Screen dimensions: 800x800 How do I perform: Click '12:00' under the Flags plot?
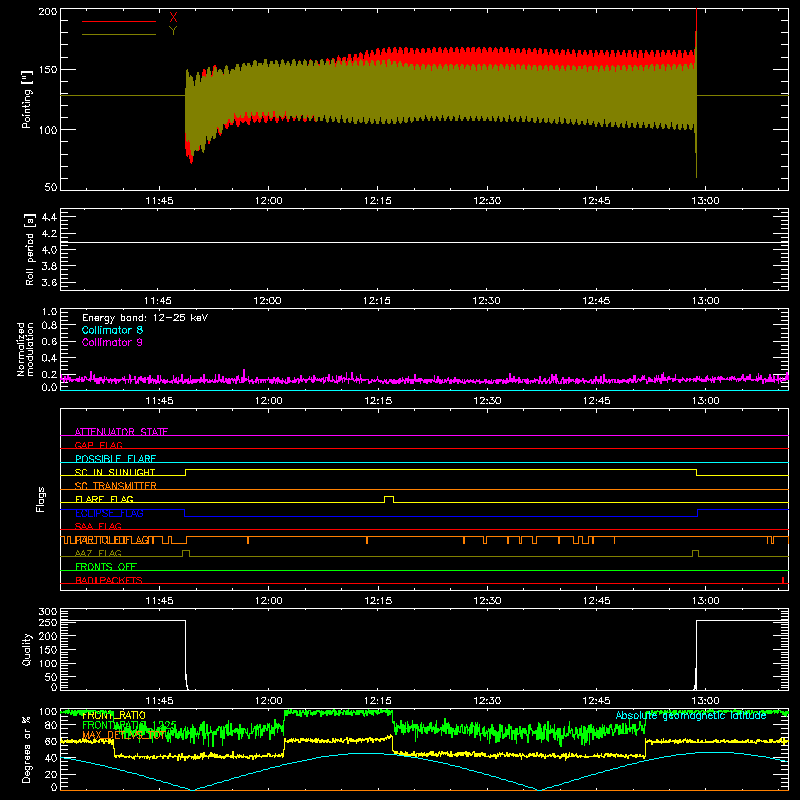268,601
